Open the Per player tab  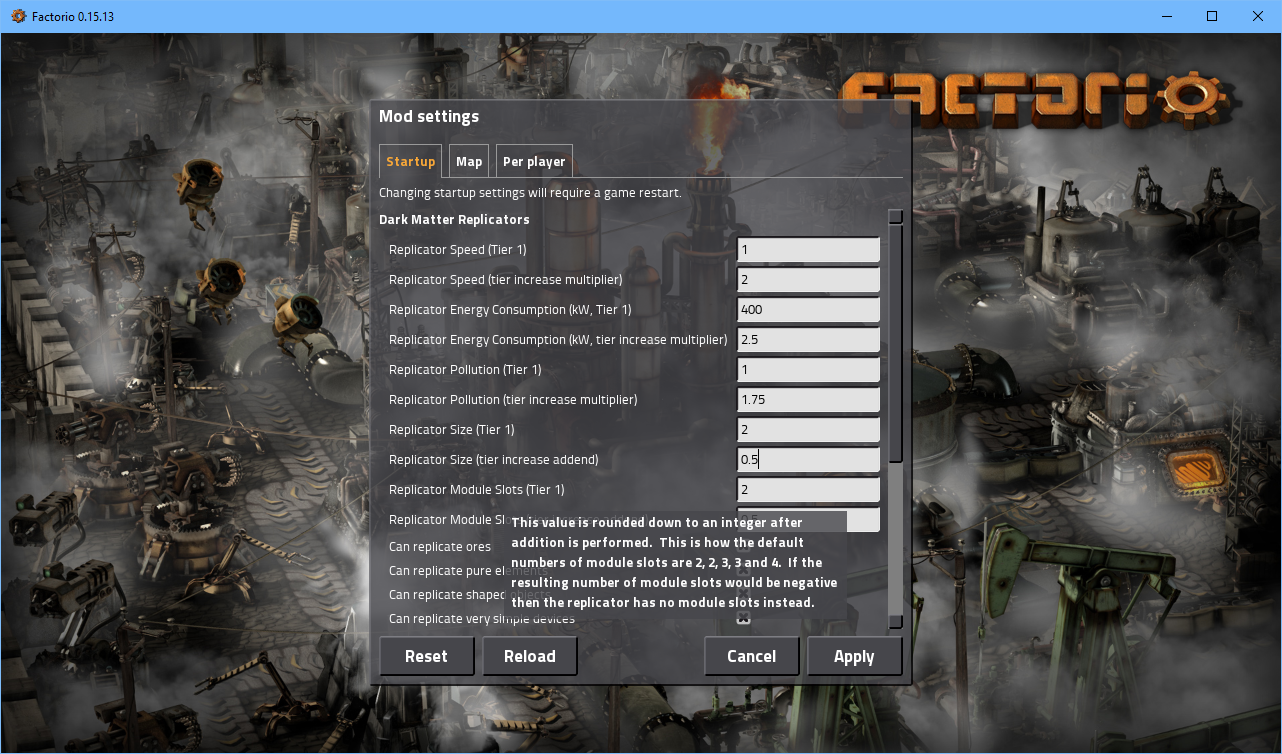[x=534, y=161]
